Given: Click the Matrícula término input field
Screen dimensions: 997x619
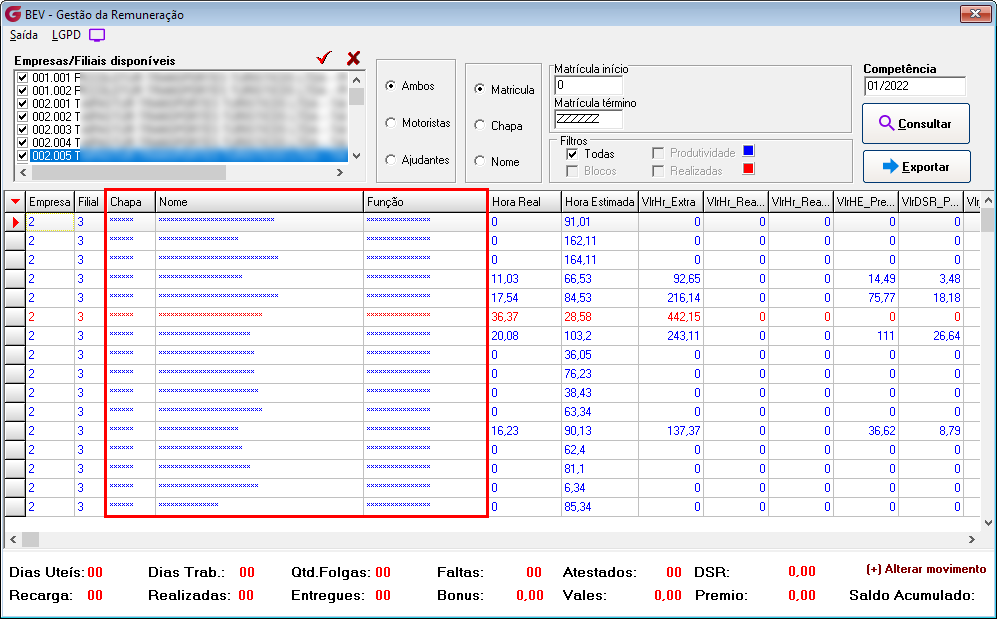Looking at the screenshot, I should [x=588, y=119].
